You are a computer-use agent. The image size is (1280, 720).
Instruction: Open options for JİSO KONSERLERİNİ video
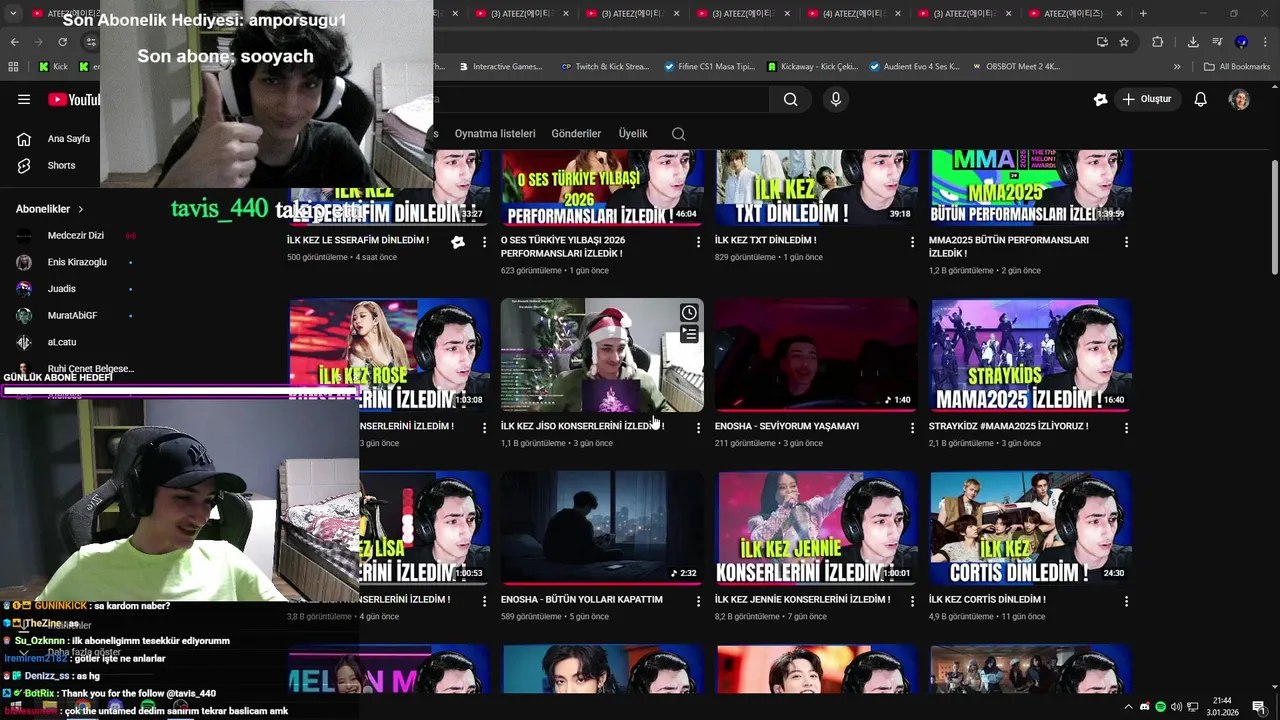[x=699, y=428]
